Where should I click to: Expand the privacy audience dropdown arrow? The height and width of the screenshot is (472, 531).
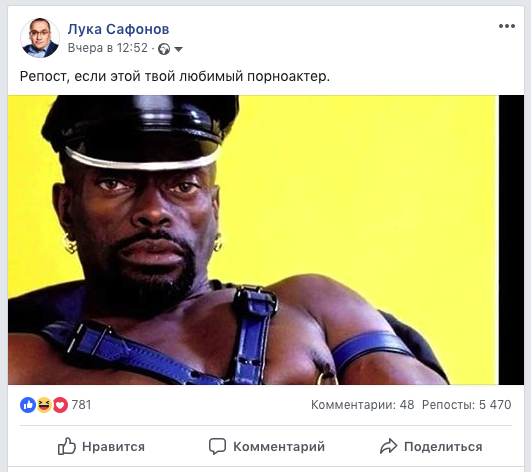[x=178, y=49]
